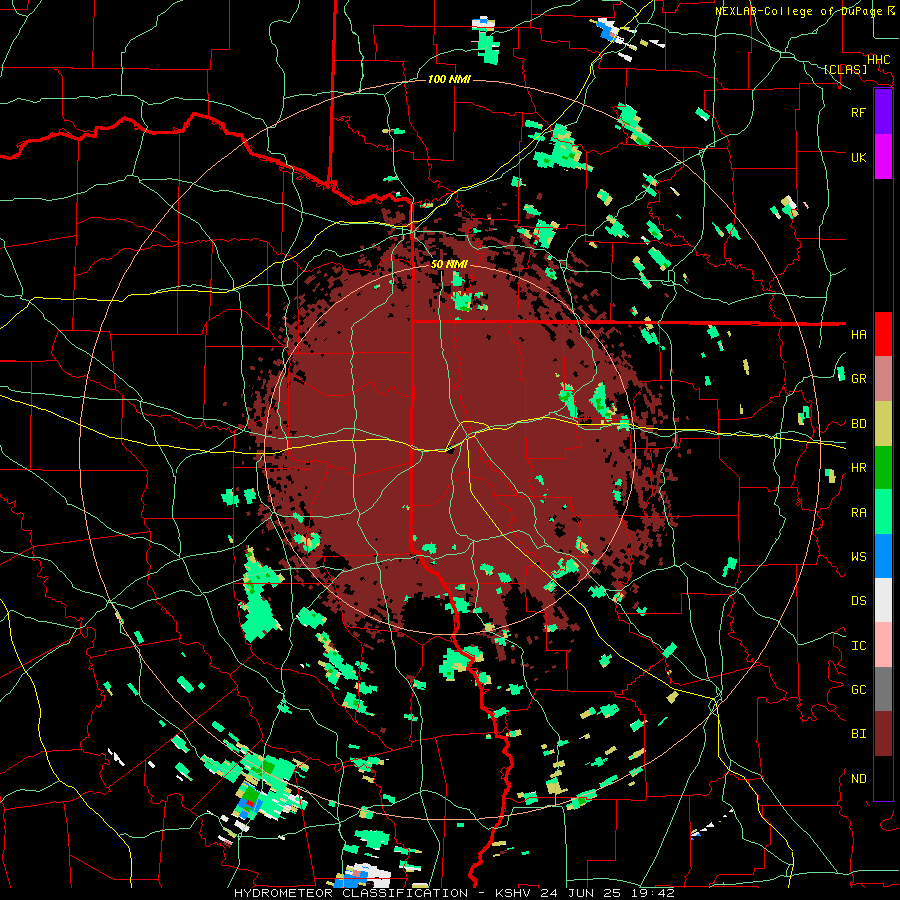Click the IC legend label
Image resolution: width=900 pixels, height=900 pixels.
pos(859,646)
